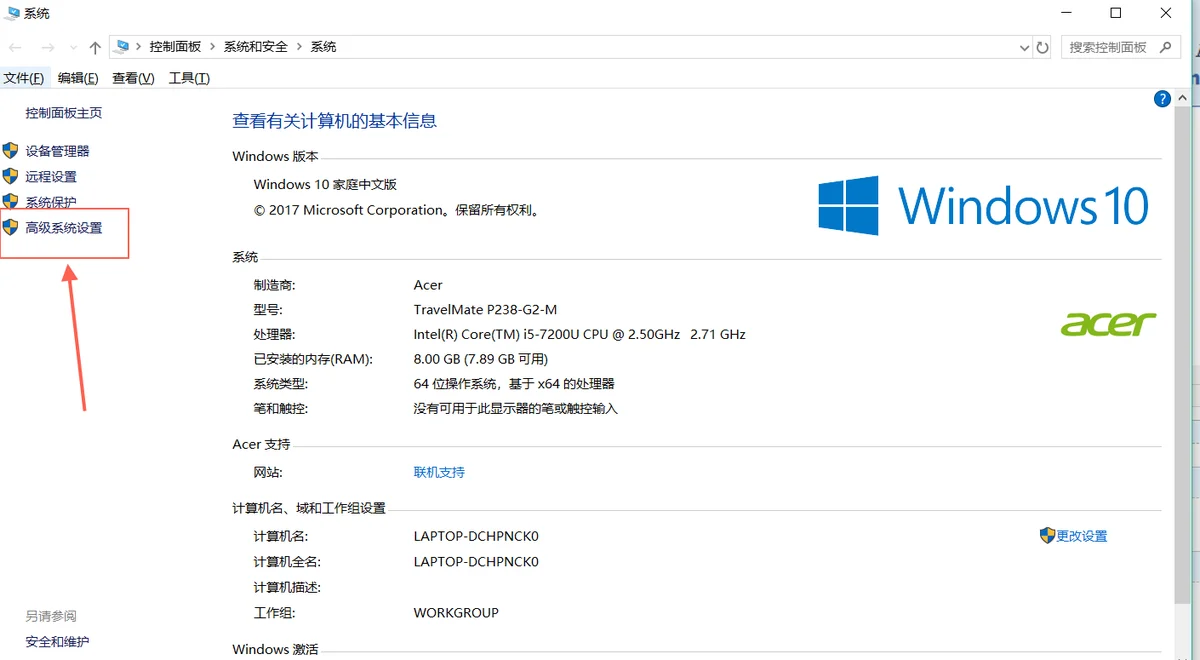This screenshot has height=660, width=1200.
Task: Click the 计算机全名 value LAPTOP-DCHPNCK0
Action: click(x=476, y=561)
